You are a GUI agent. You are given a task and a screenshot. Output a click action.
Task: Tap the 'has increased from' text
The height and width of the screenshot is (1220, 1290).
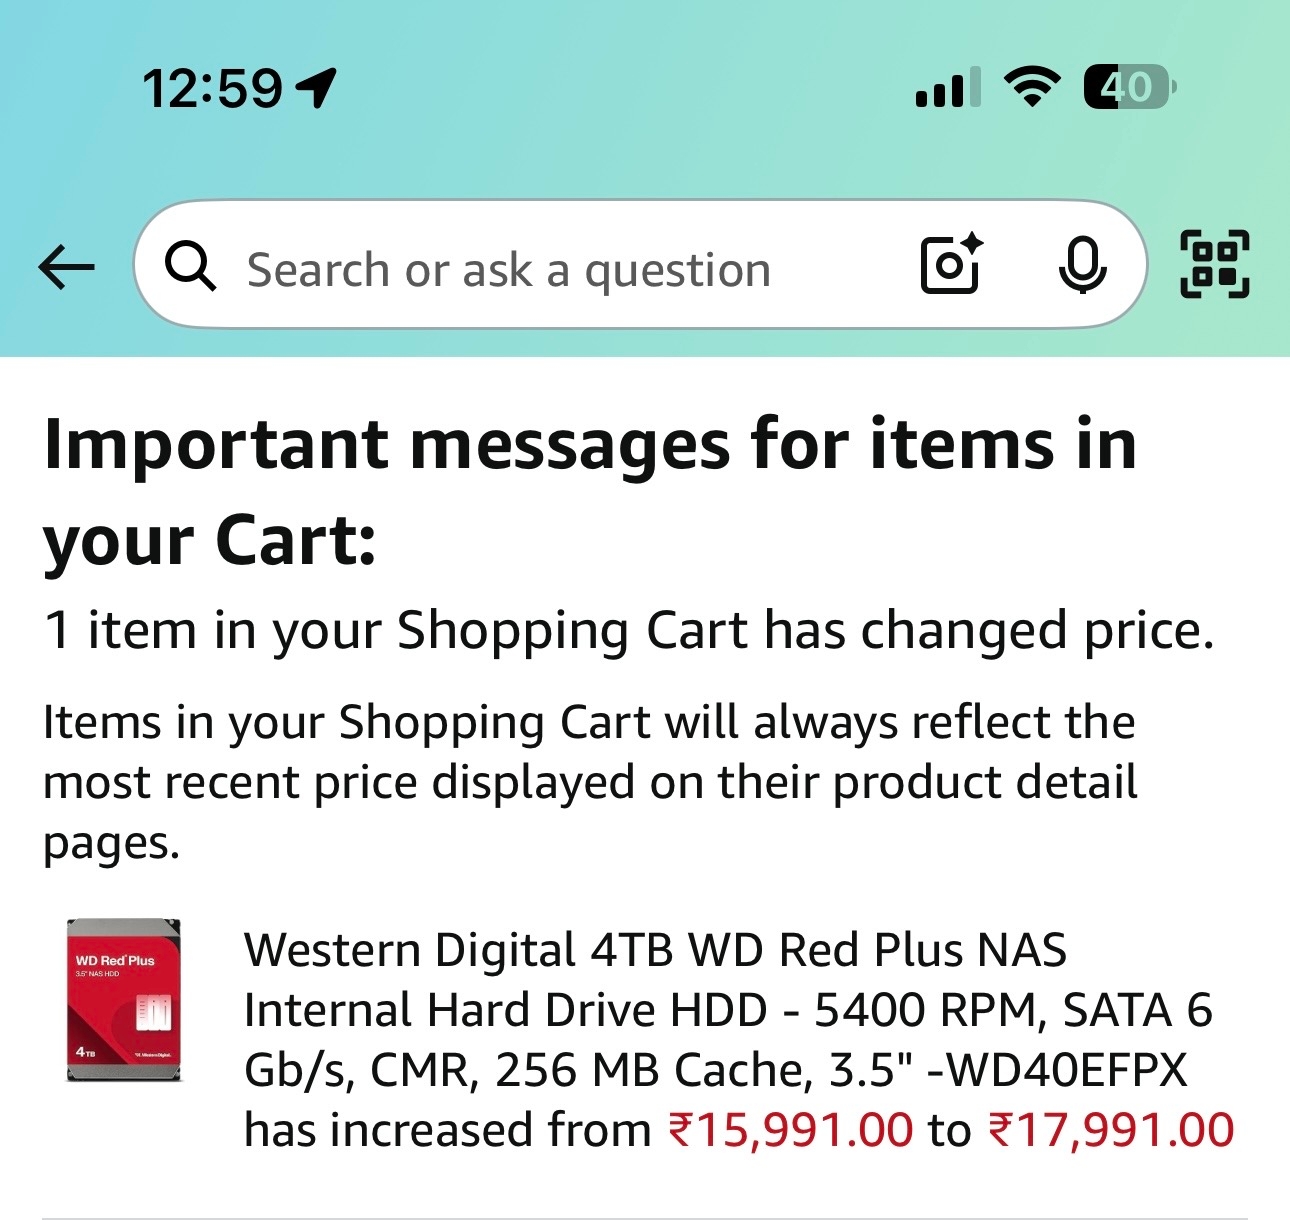[448, 1130]
